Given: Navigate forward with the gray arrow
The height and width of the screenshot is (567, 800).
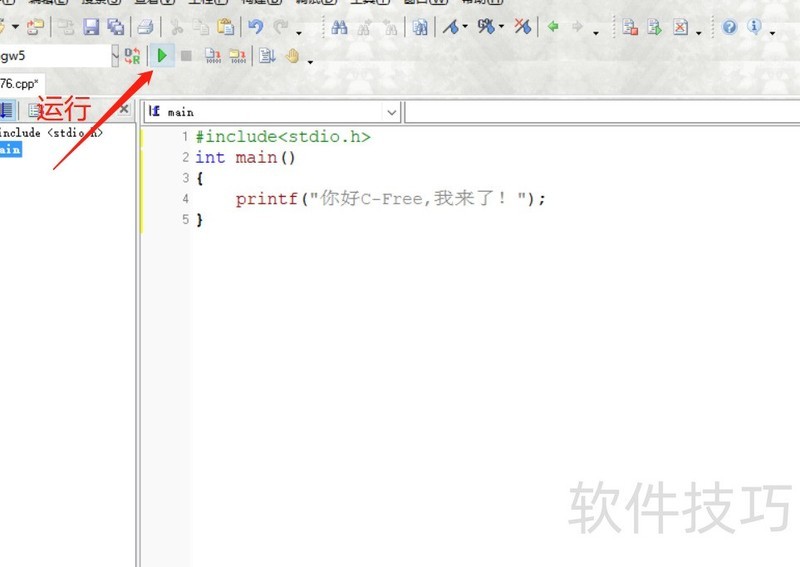Looking at the screenshot, I should tap(577, 27).
